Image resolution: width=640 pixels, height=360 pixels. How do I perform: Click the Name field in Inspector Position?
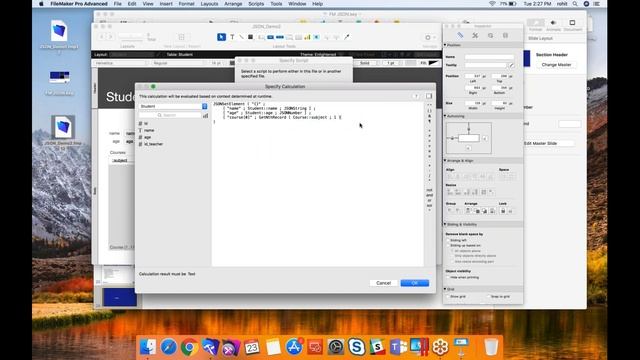[489, 57]
